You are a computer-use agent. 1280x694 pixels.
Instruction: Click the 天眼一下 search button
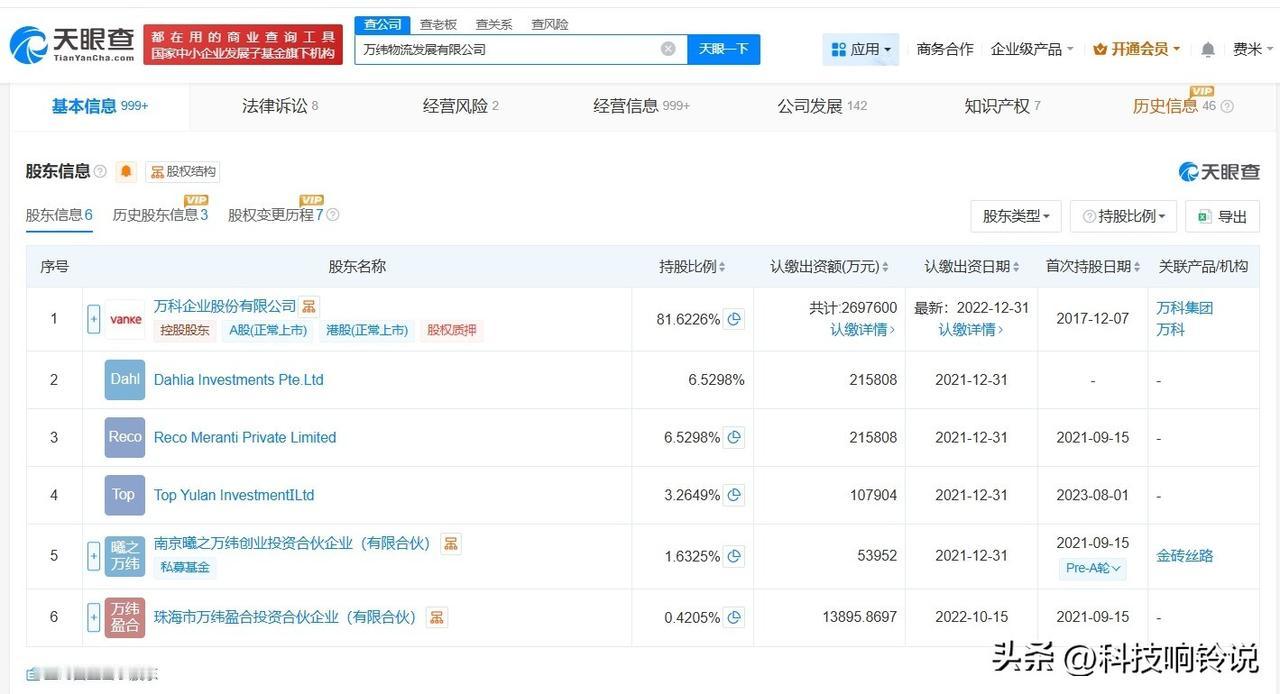(x=724, y=49)
